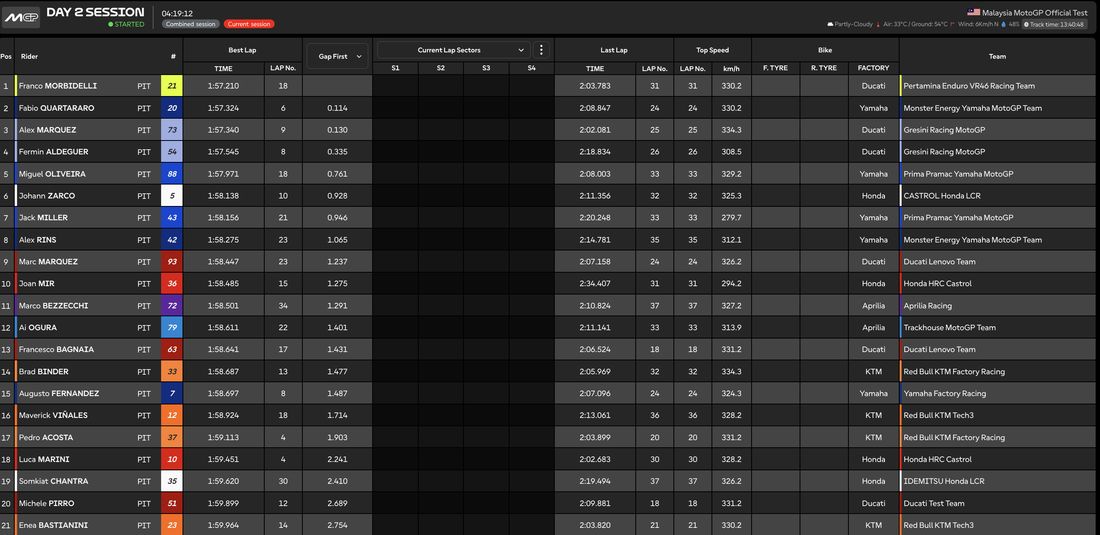The height and width of the screenshot is (535, 1100).
Task: Click the MotoGP logo icon
Action: pos(21,17)
